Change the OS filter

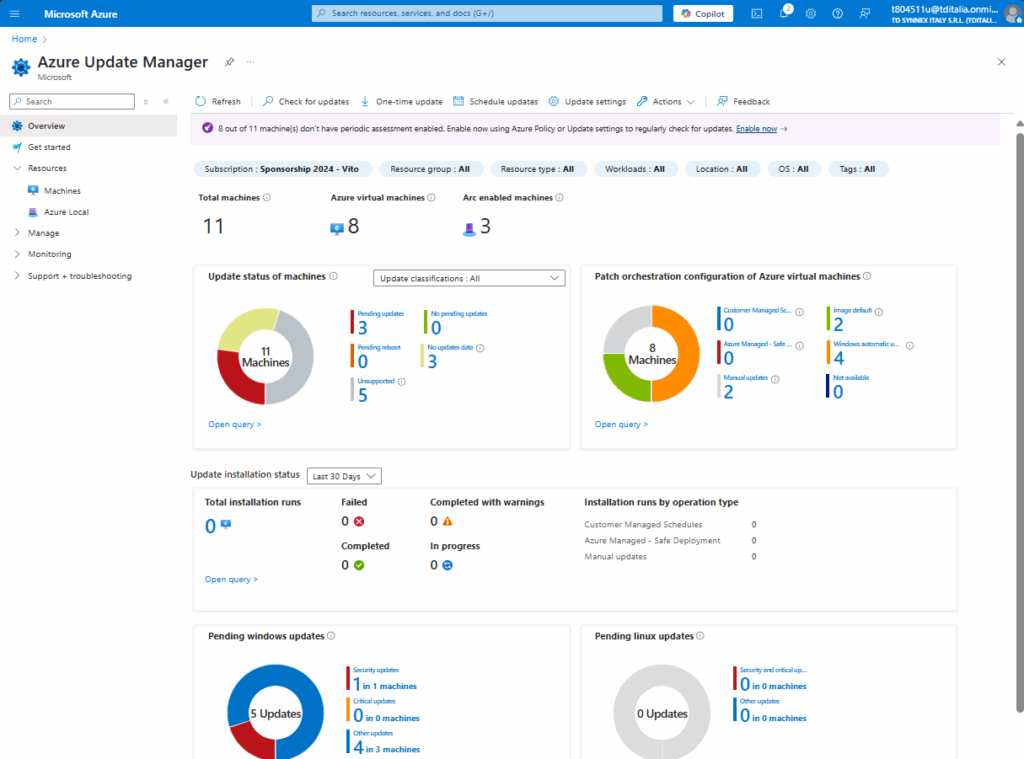(793, 169)
